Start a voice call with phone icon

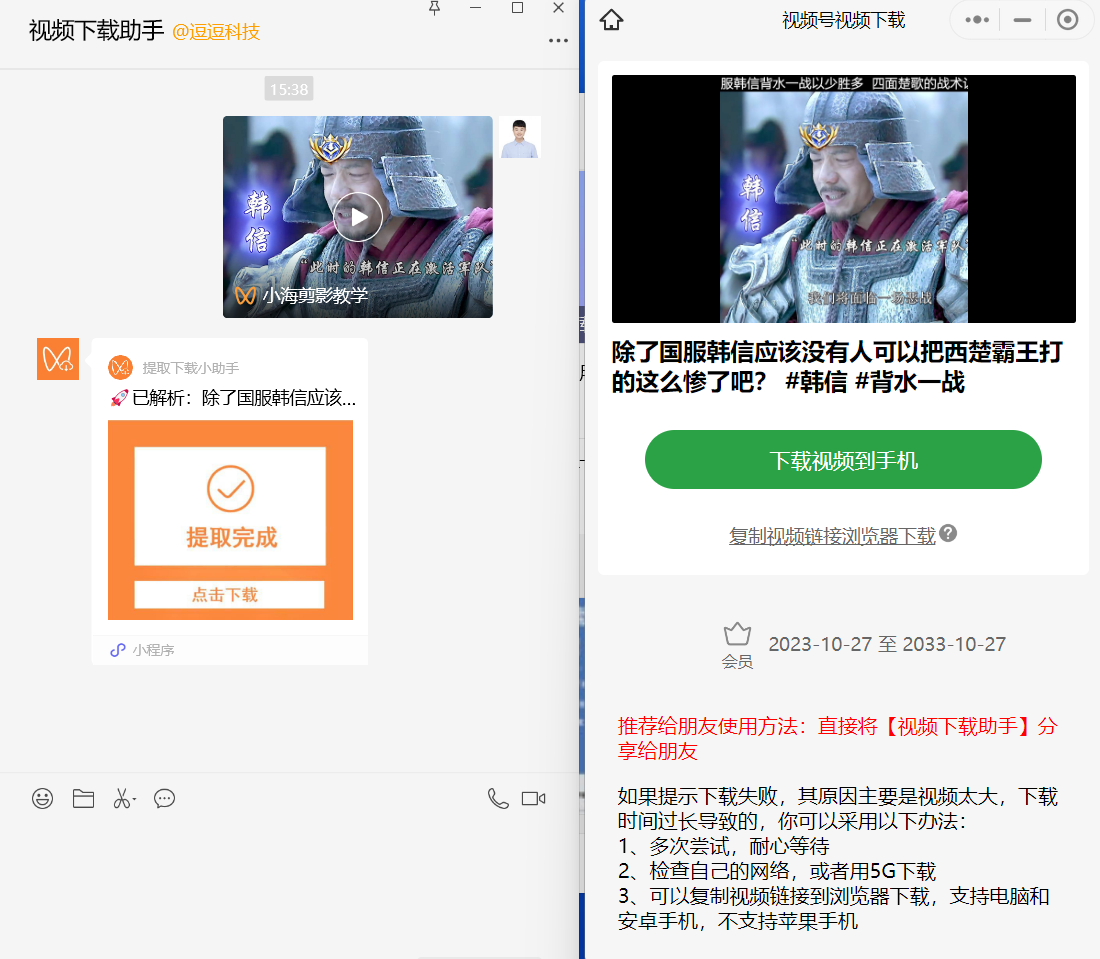tap(498, 798)
